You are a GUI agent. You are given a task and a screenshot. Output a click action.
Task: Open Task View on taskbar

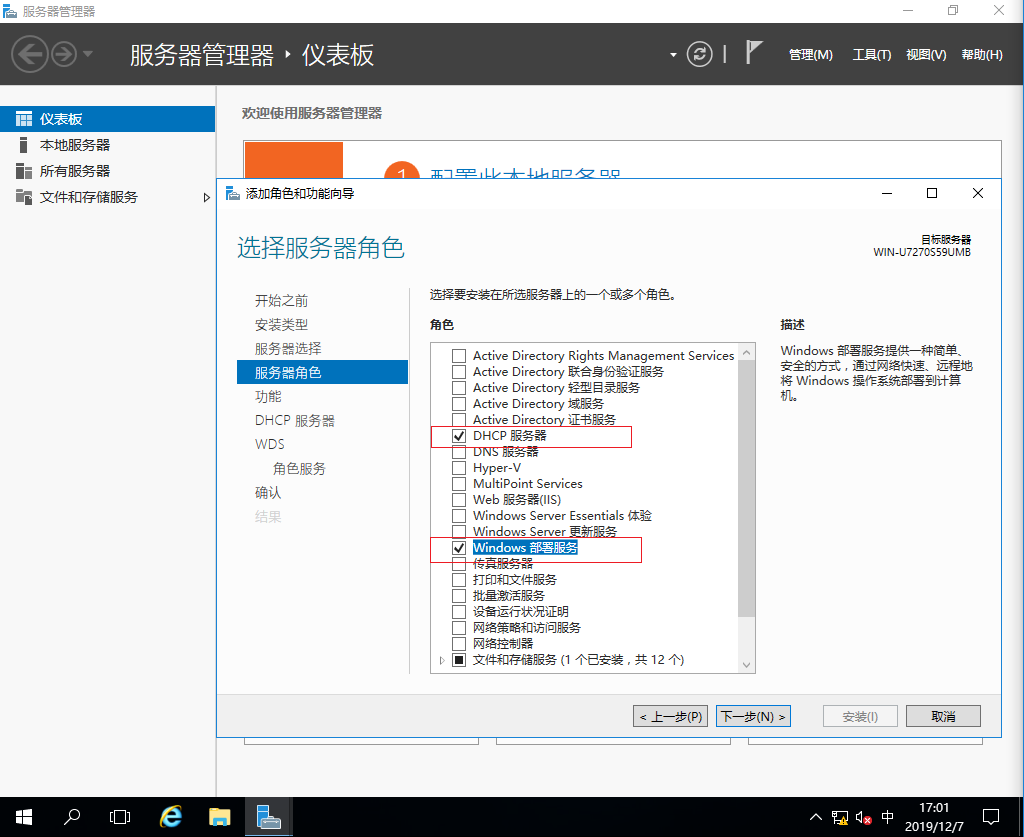pos(120,817)
